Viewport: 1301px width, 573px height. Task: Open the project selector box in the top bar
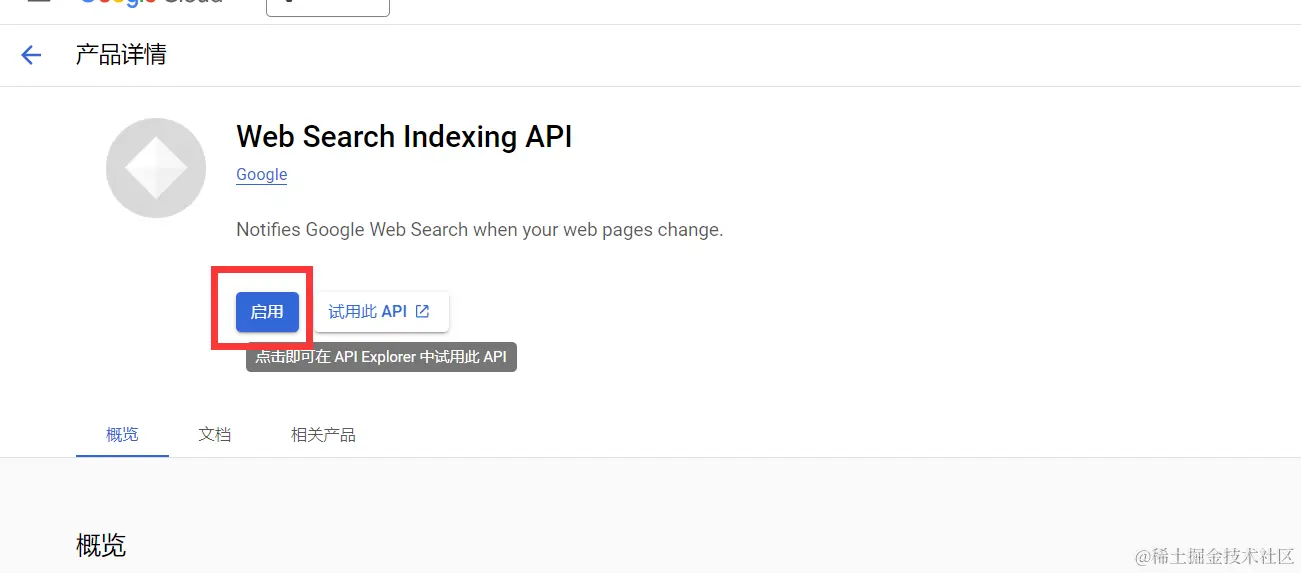click(328, 8)
